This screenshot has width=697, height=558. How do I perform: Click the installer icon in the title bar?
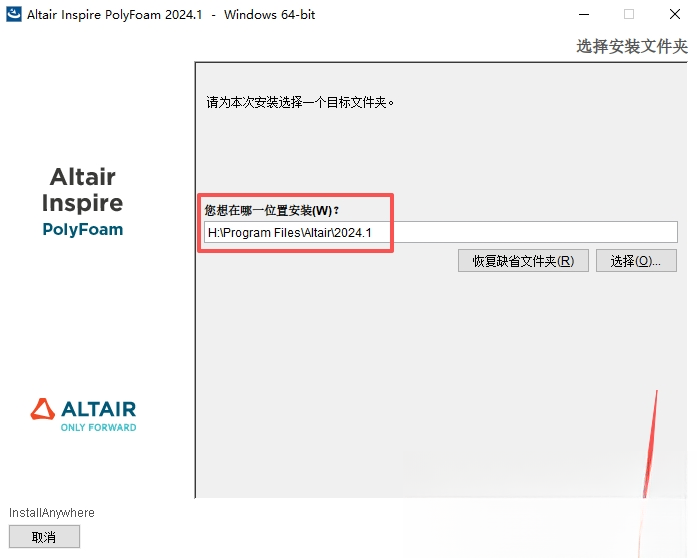click(x=13, y=14)
